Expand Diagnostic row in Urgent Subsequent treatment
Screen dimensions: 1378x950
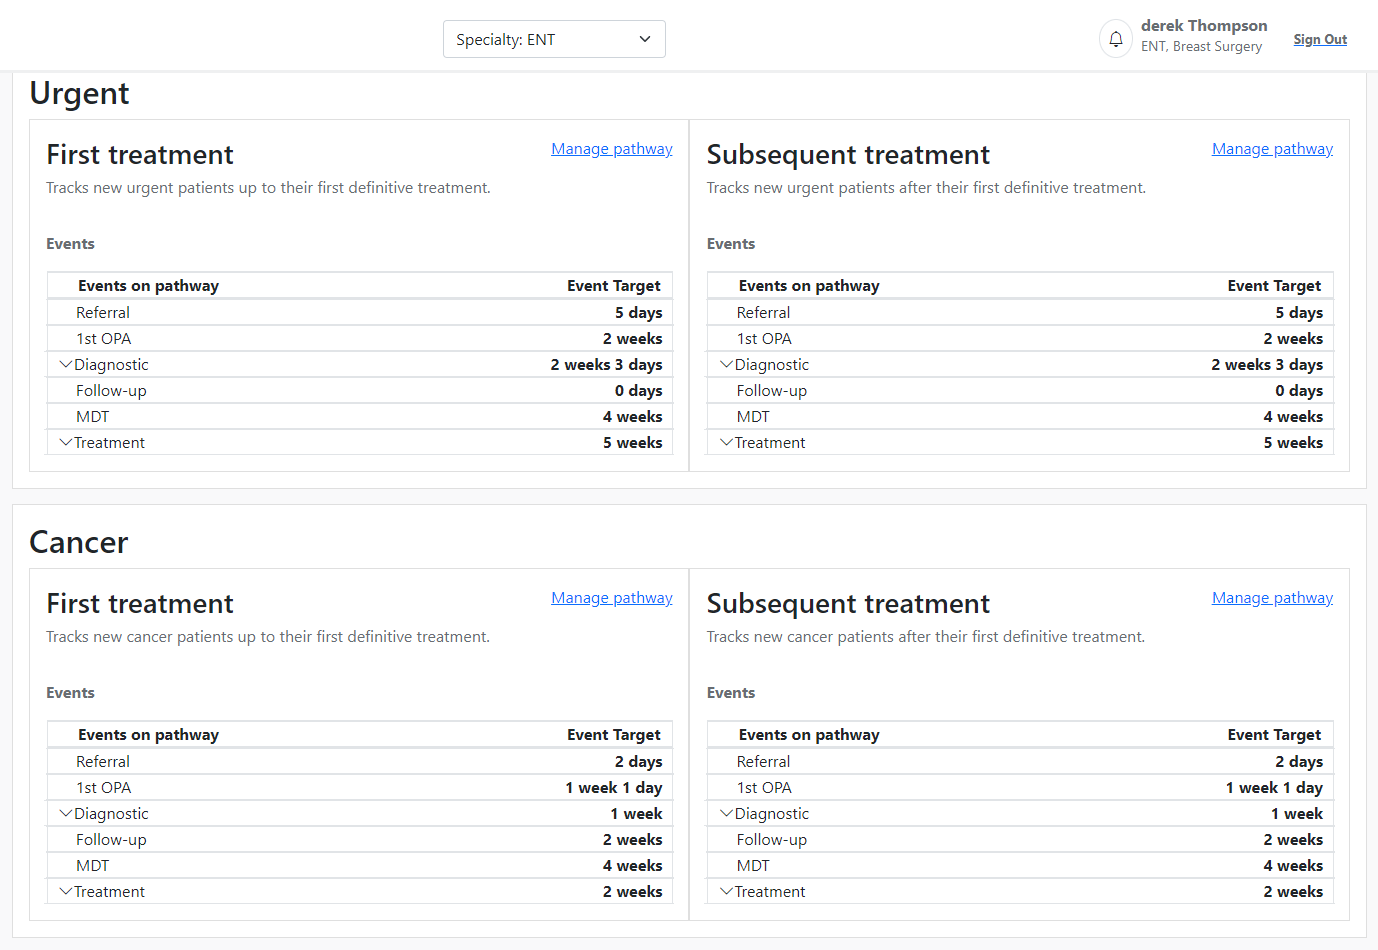(x=727, y=365)
